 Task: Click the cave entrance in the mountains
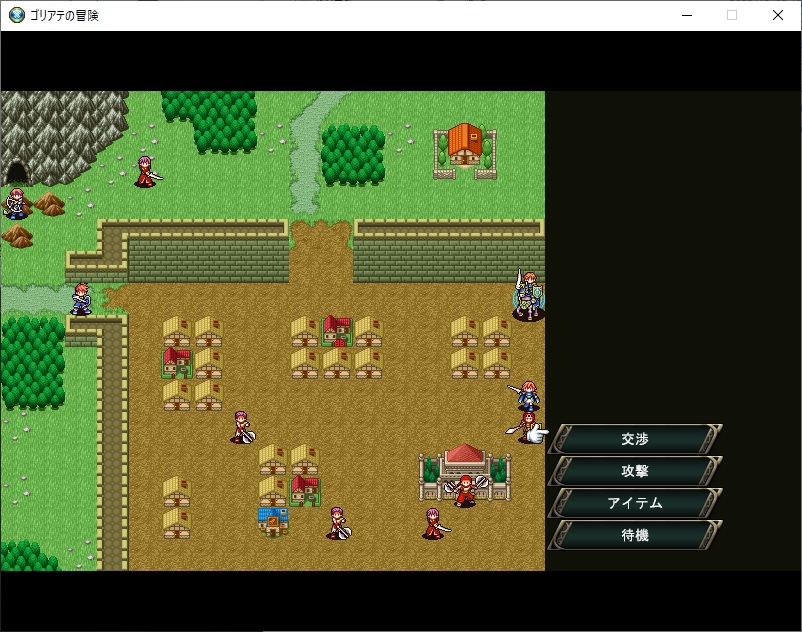16,172
